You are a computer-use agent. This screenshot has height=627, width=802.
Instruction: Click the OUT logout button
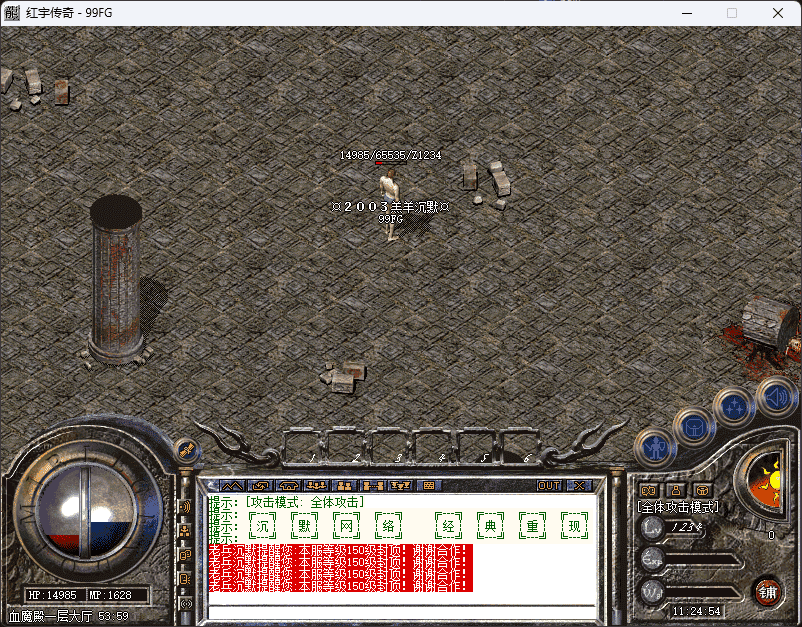pos(549,485)
